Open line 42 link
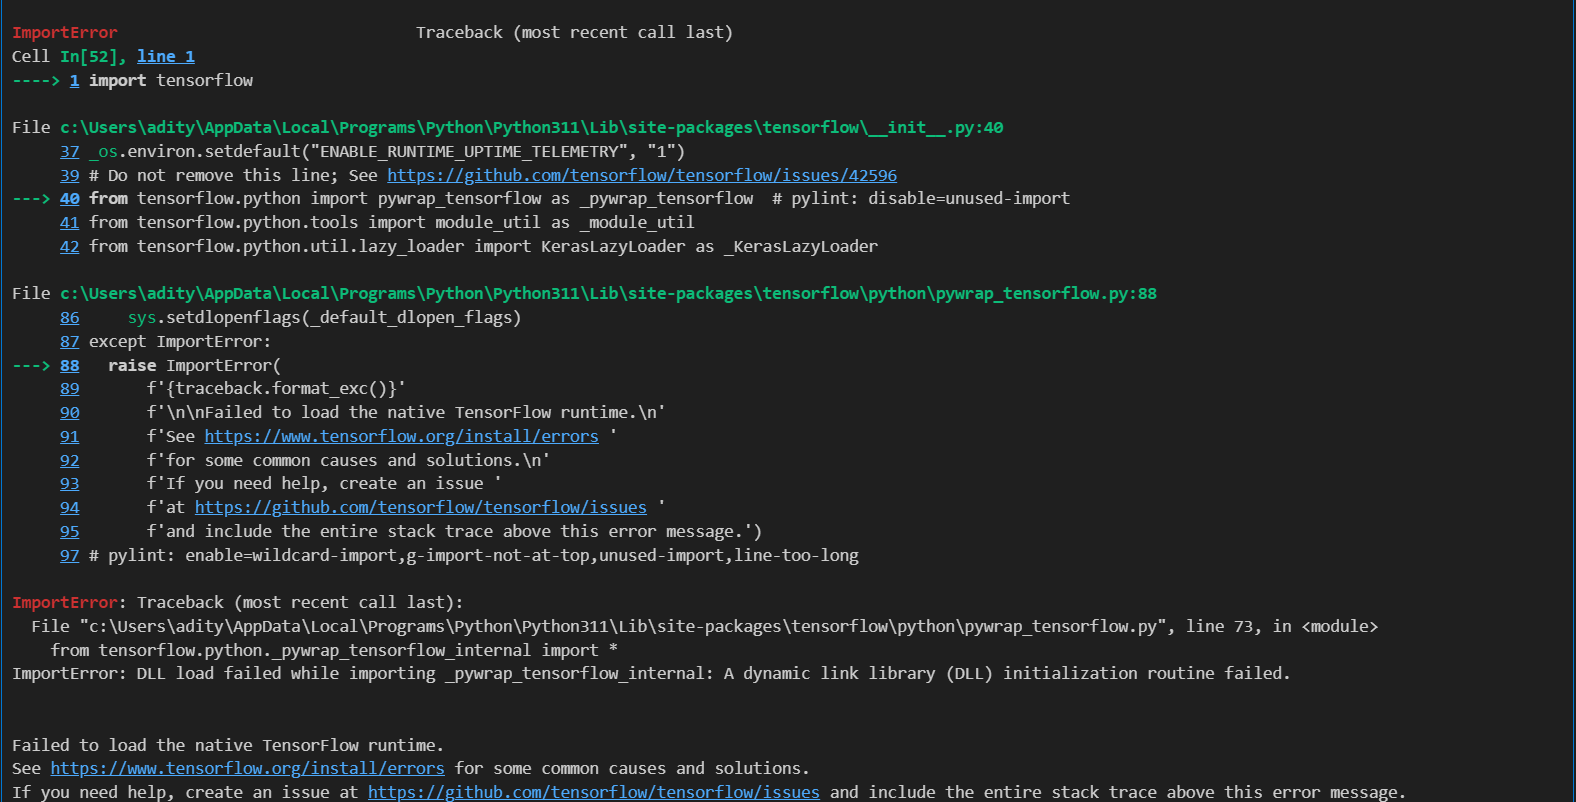Viewport: 1576px width, 802px height. click(x=69, y=246)
